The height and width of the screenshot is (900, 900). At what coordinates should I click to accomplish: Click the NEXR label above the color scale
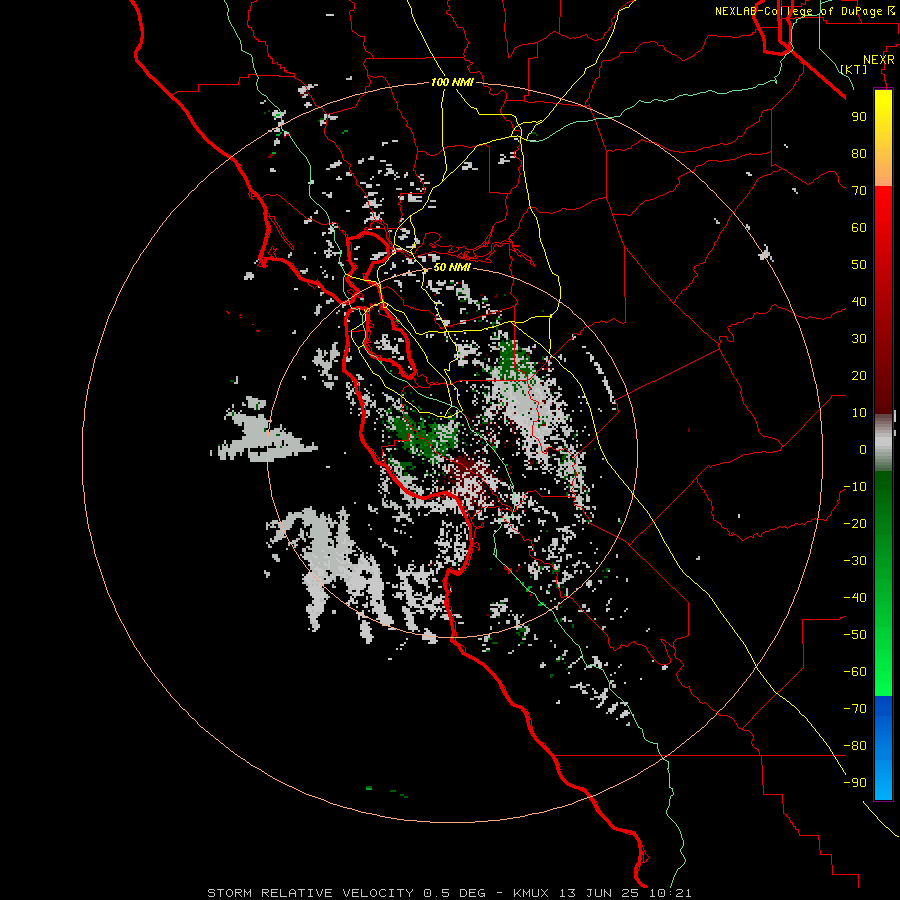879,60
